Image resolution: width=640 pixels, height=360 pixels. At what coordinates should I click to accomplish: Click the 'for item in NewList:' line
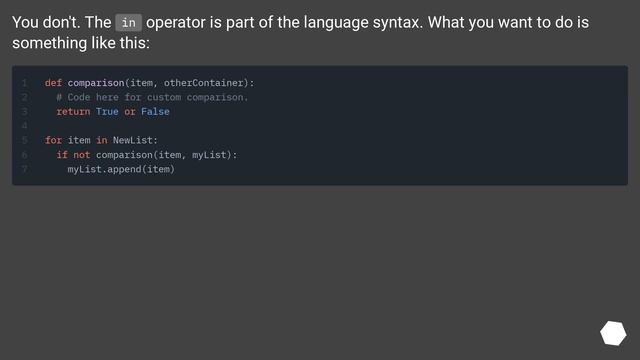[x=101, y=140]
